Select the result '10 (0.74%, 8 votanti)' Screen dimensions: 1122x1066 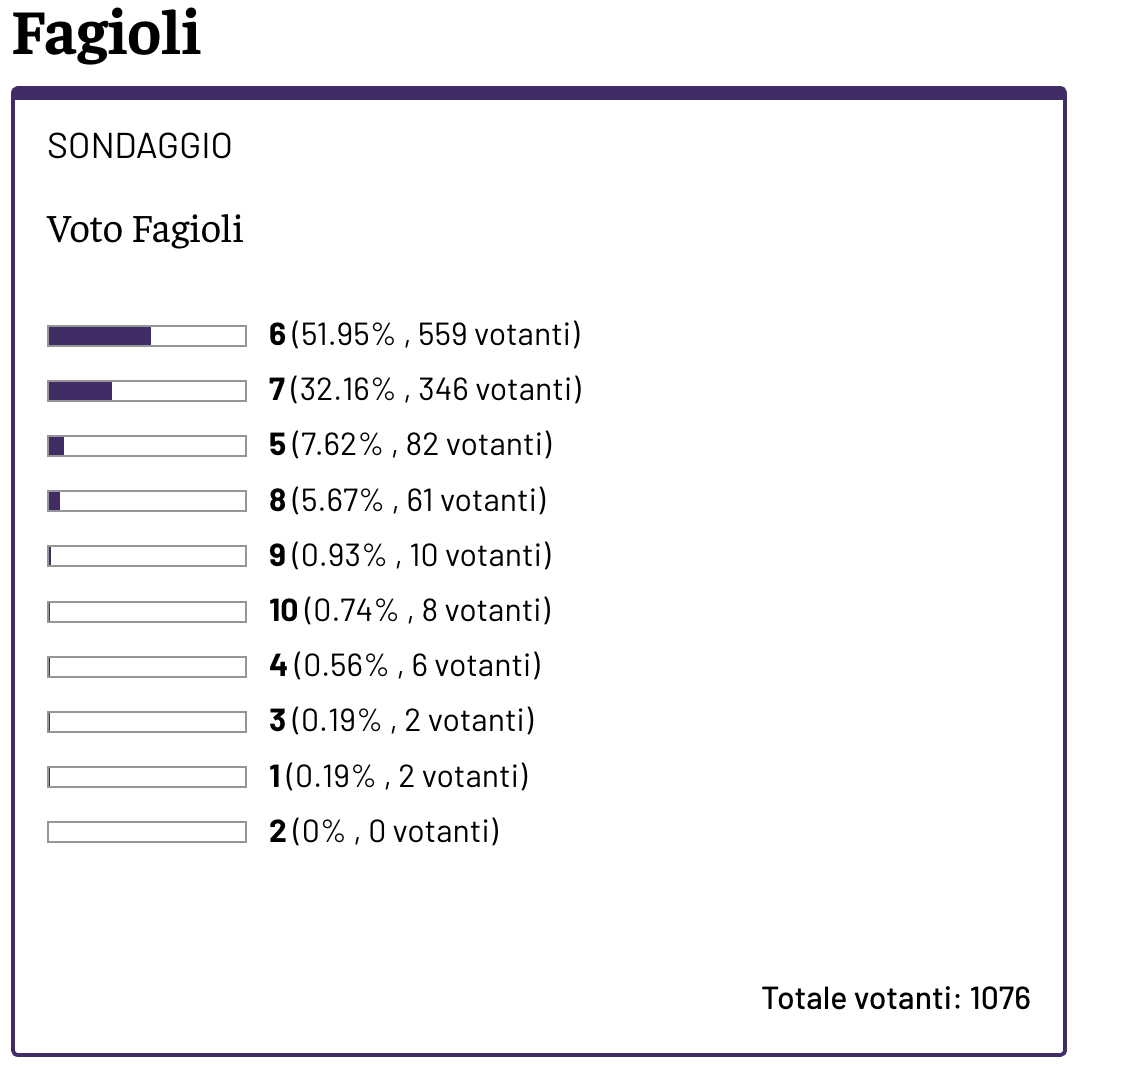(x=411, y=611)
